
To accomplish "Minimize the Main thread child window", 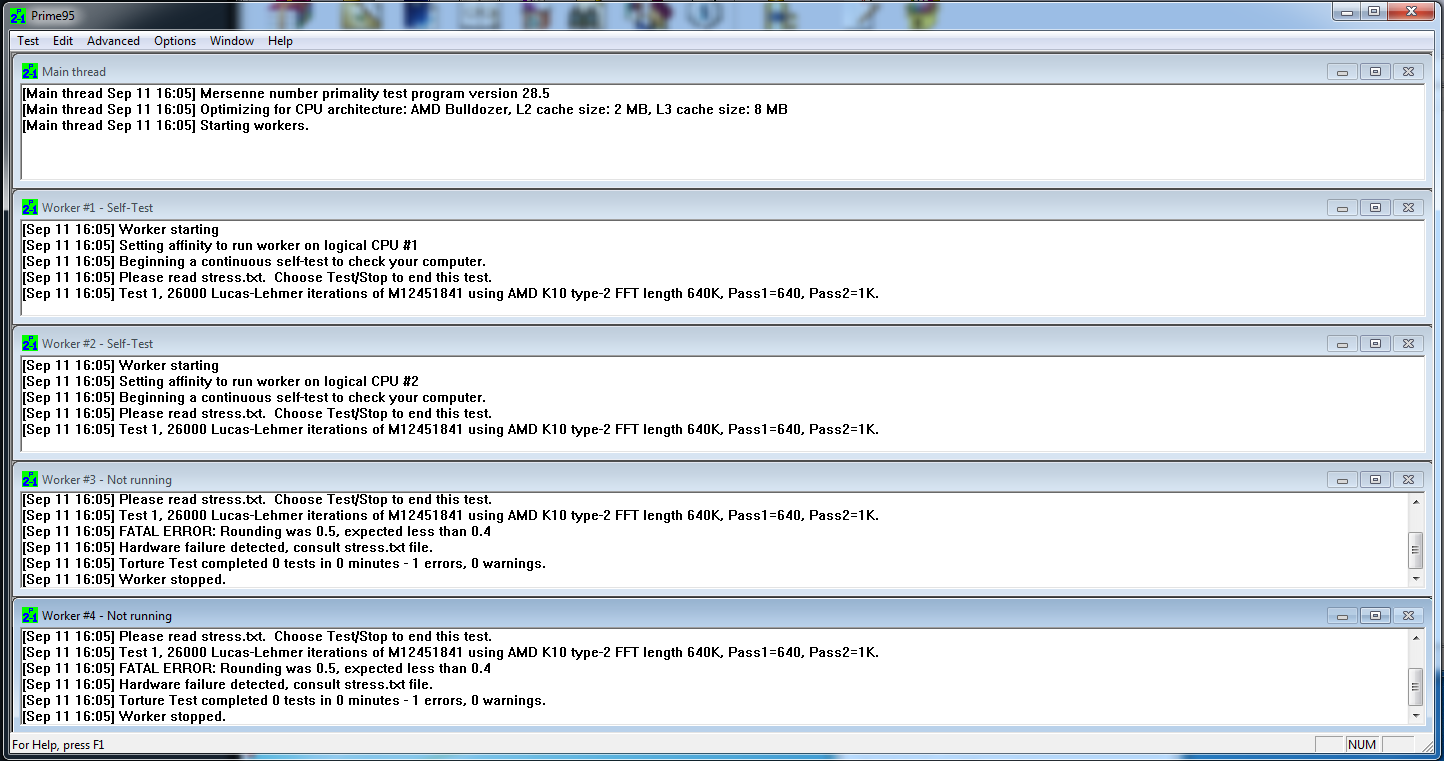I will coord(1342,72).
